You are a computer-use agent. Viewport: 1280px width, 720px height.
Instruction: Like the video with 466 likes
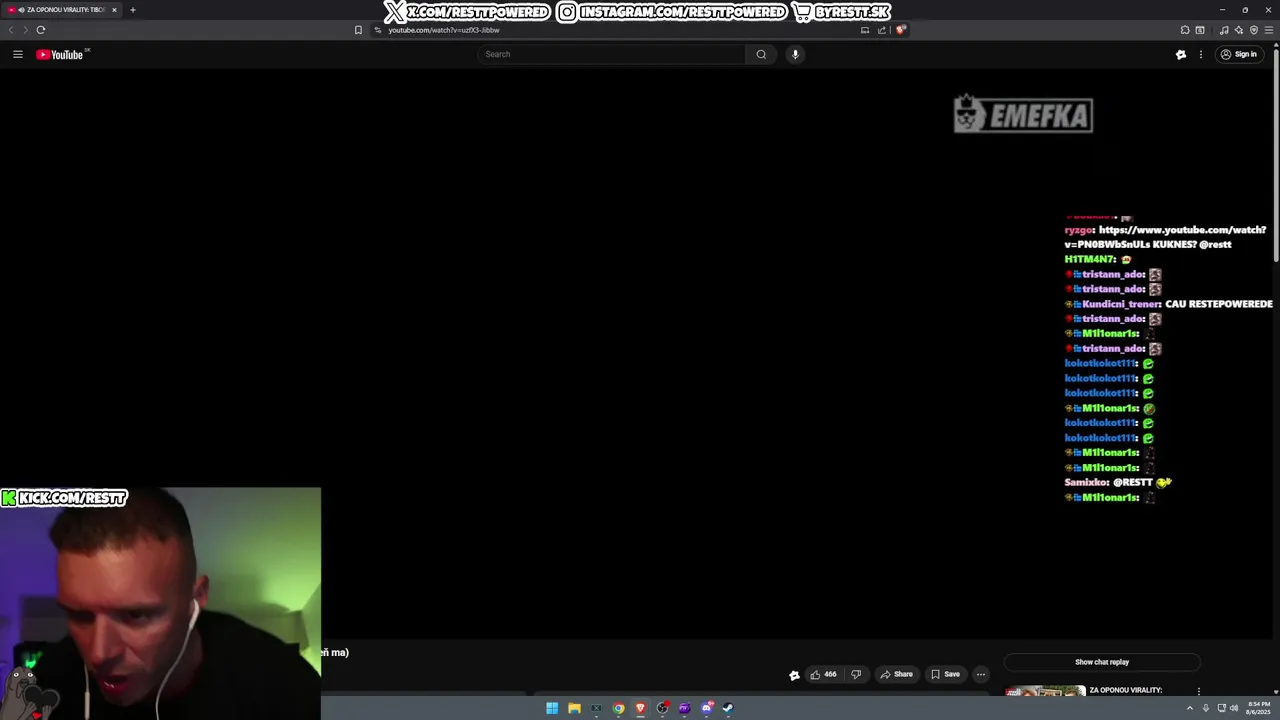(824, 674)
